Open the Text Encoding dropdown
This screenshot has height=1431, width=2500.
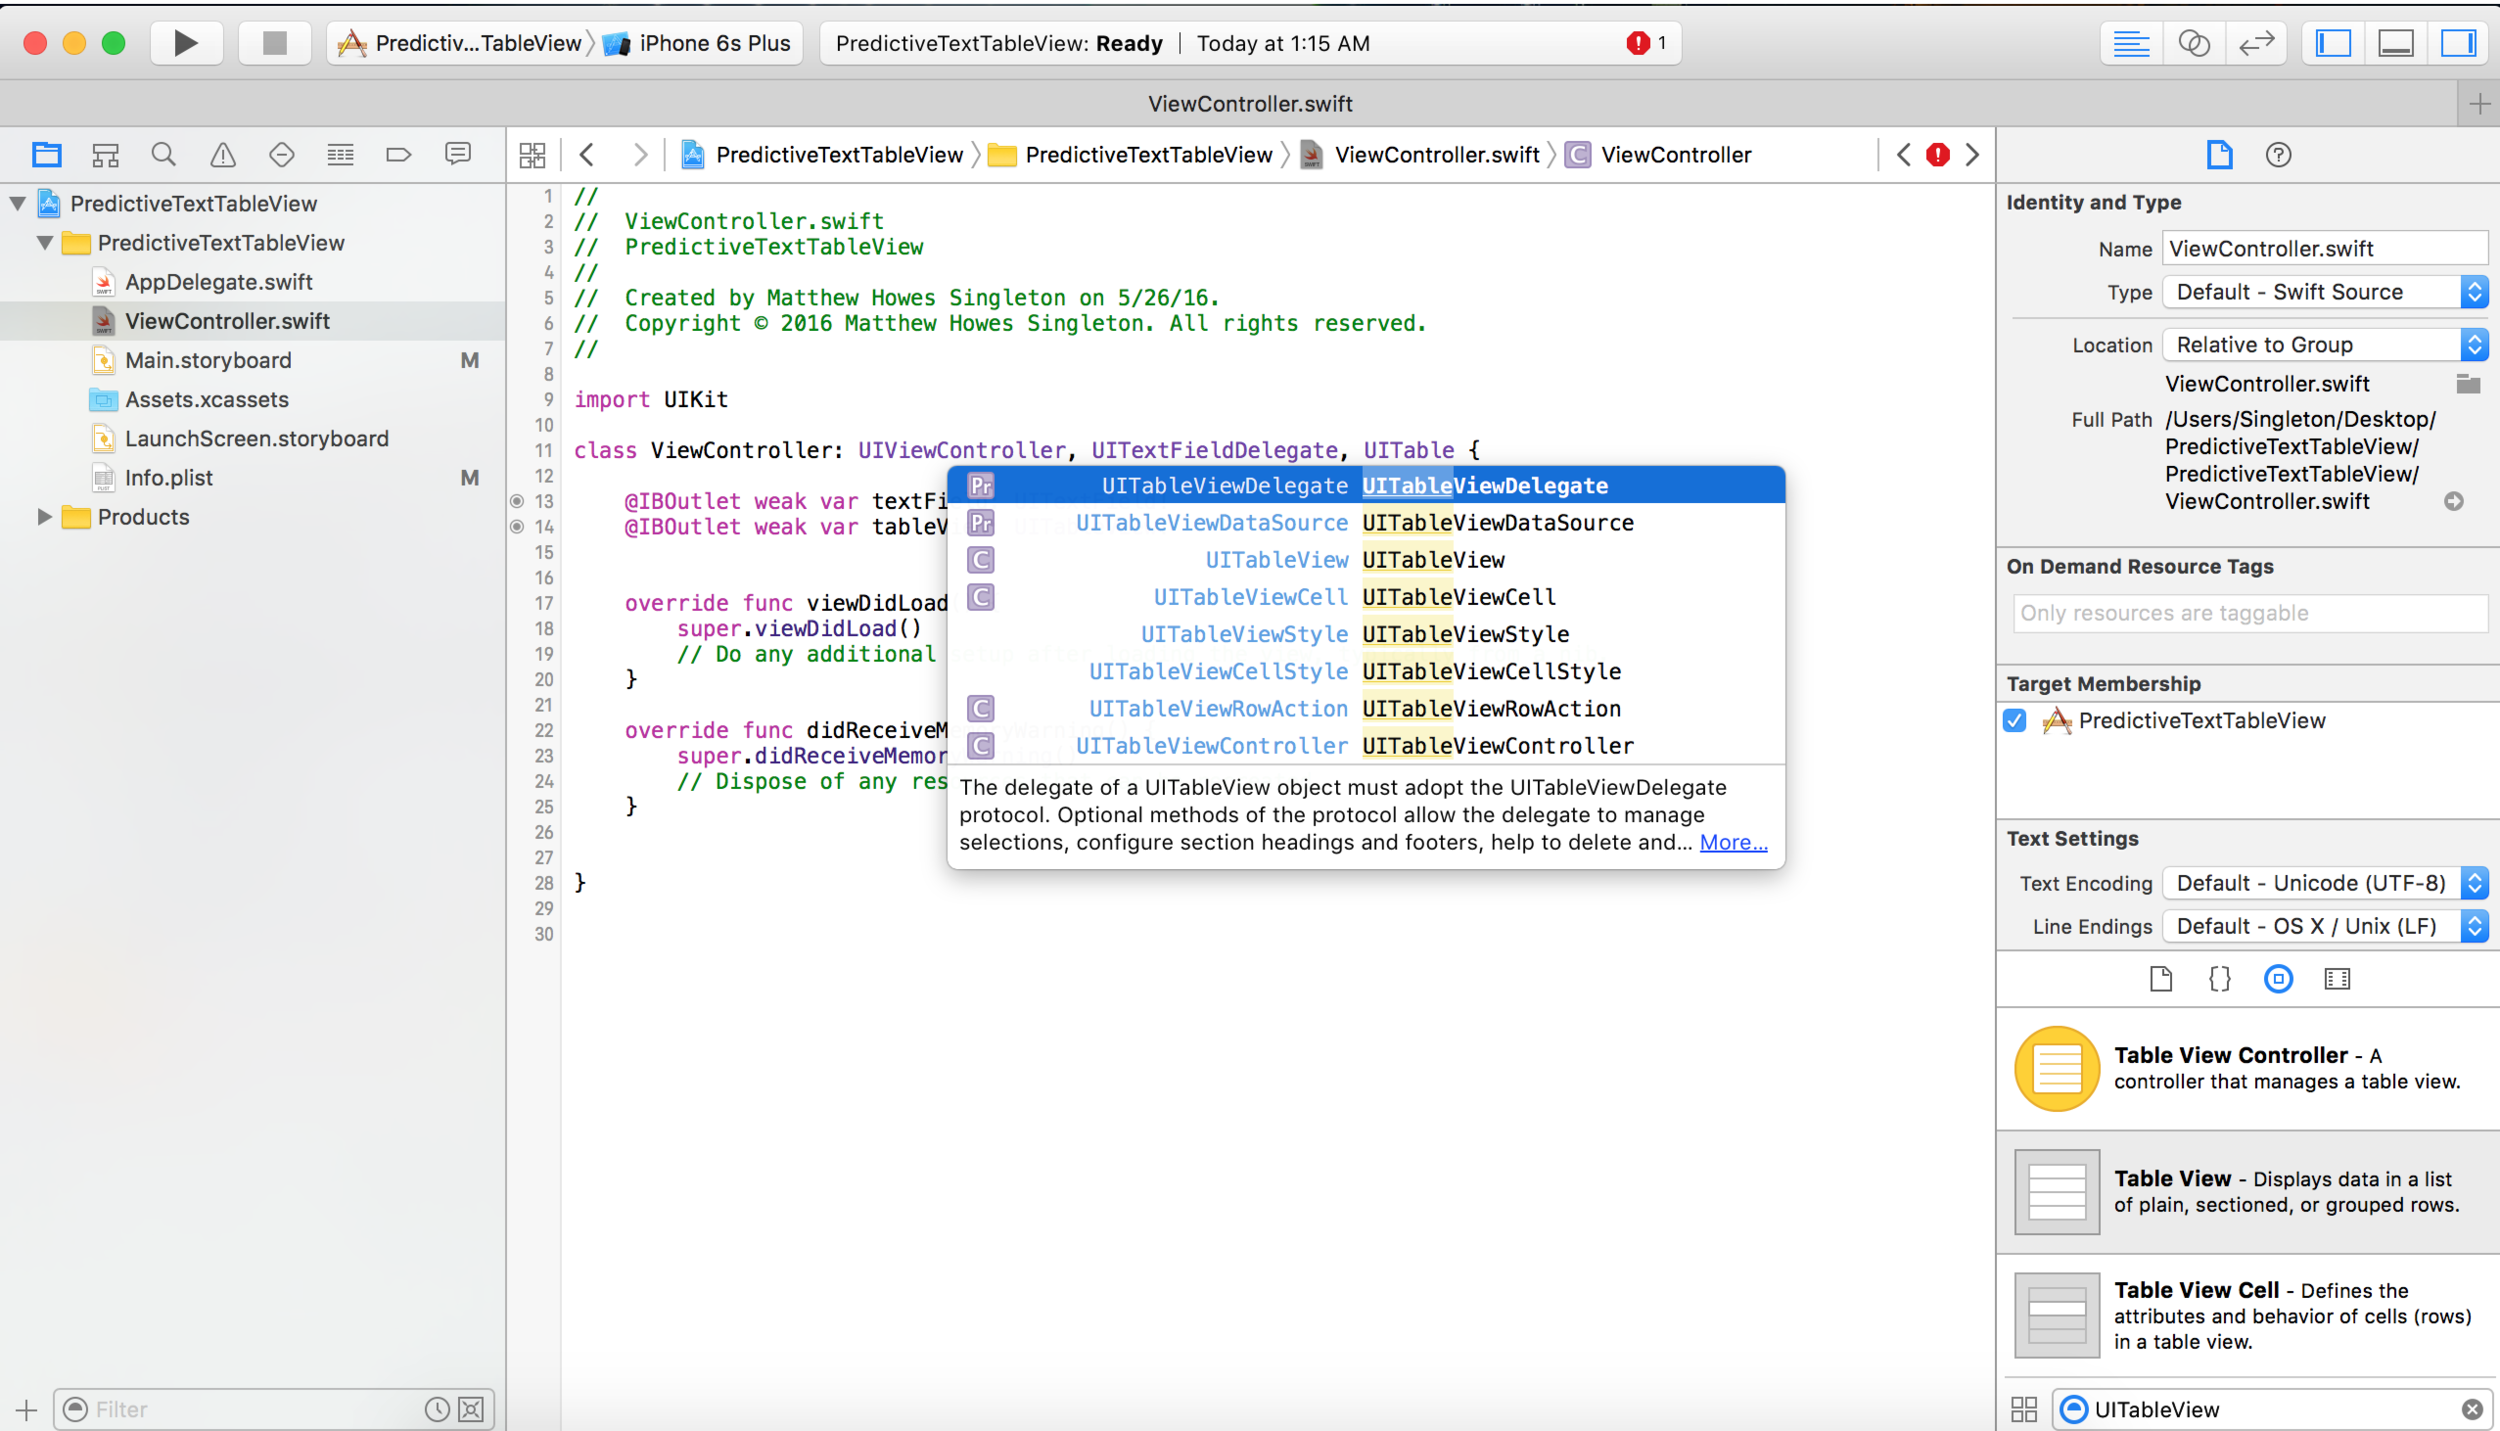[x=2325, y=883]
